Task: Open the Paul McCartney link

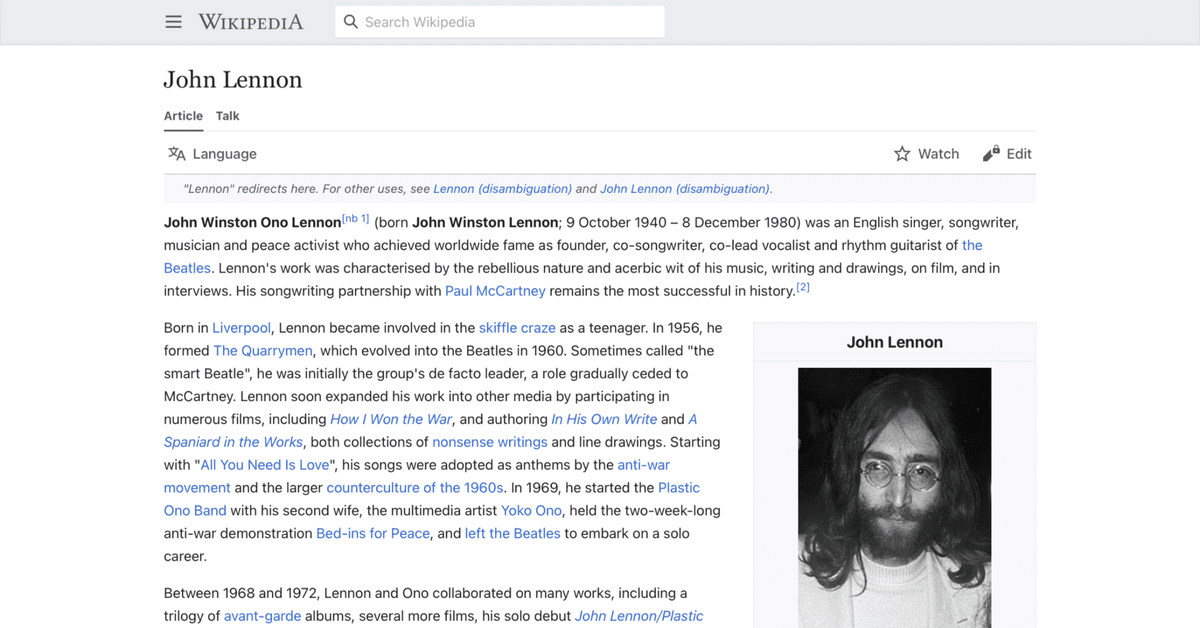Action: (x=495, y=291)
